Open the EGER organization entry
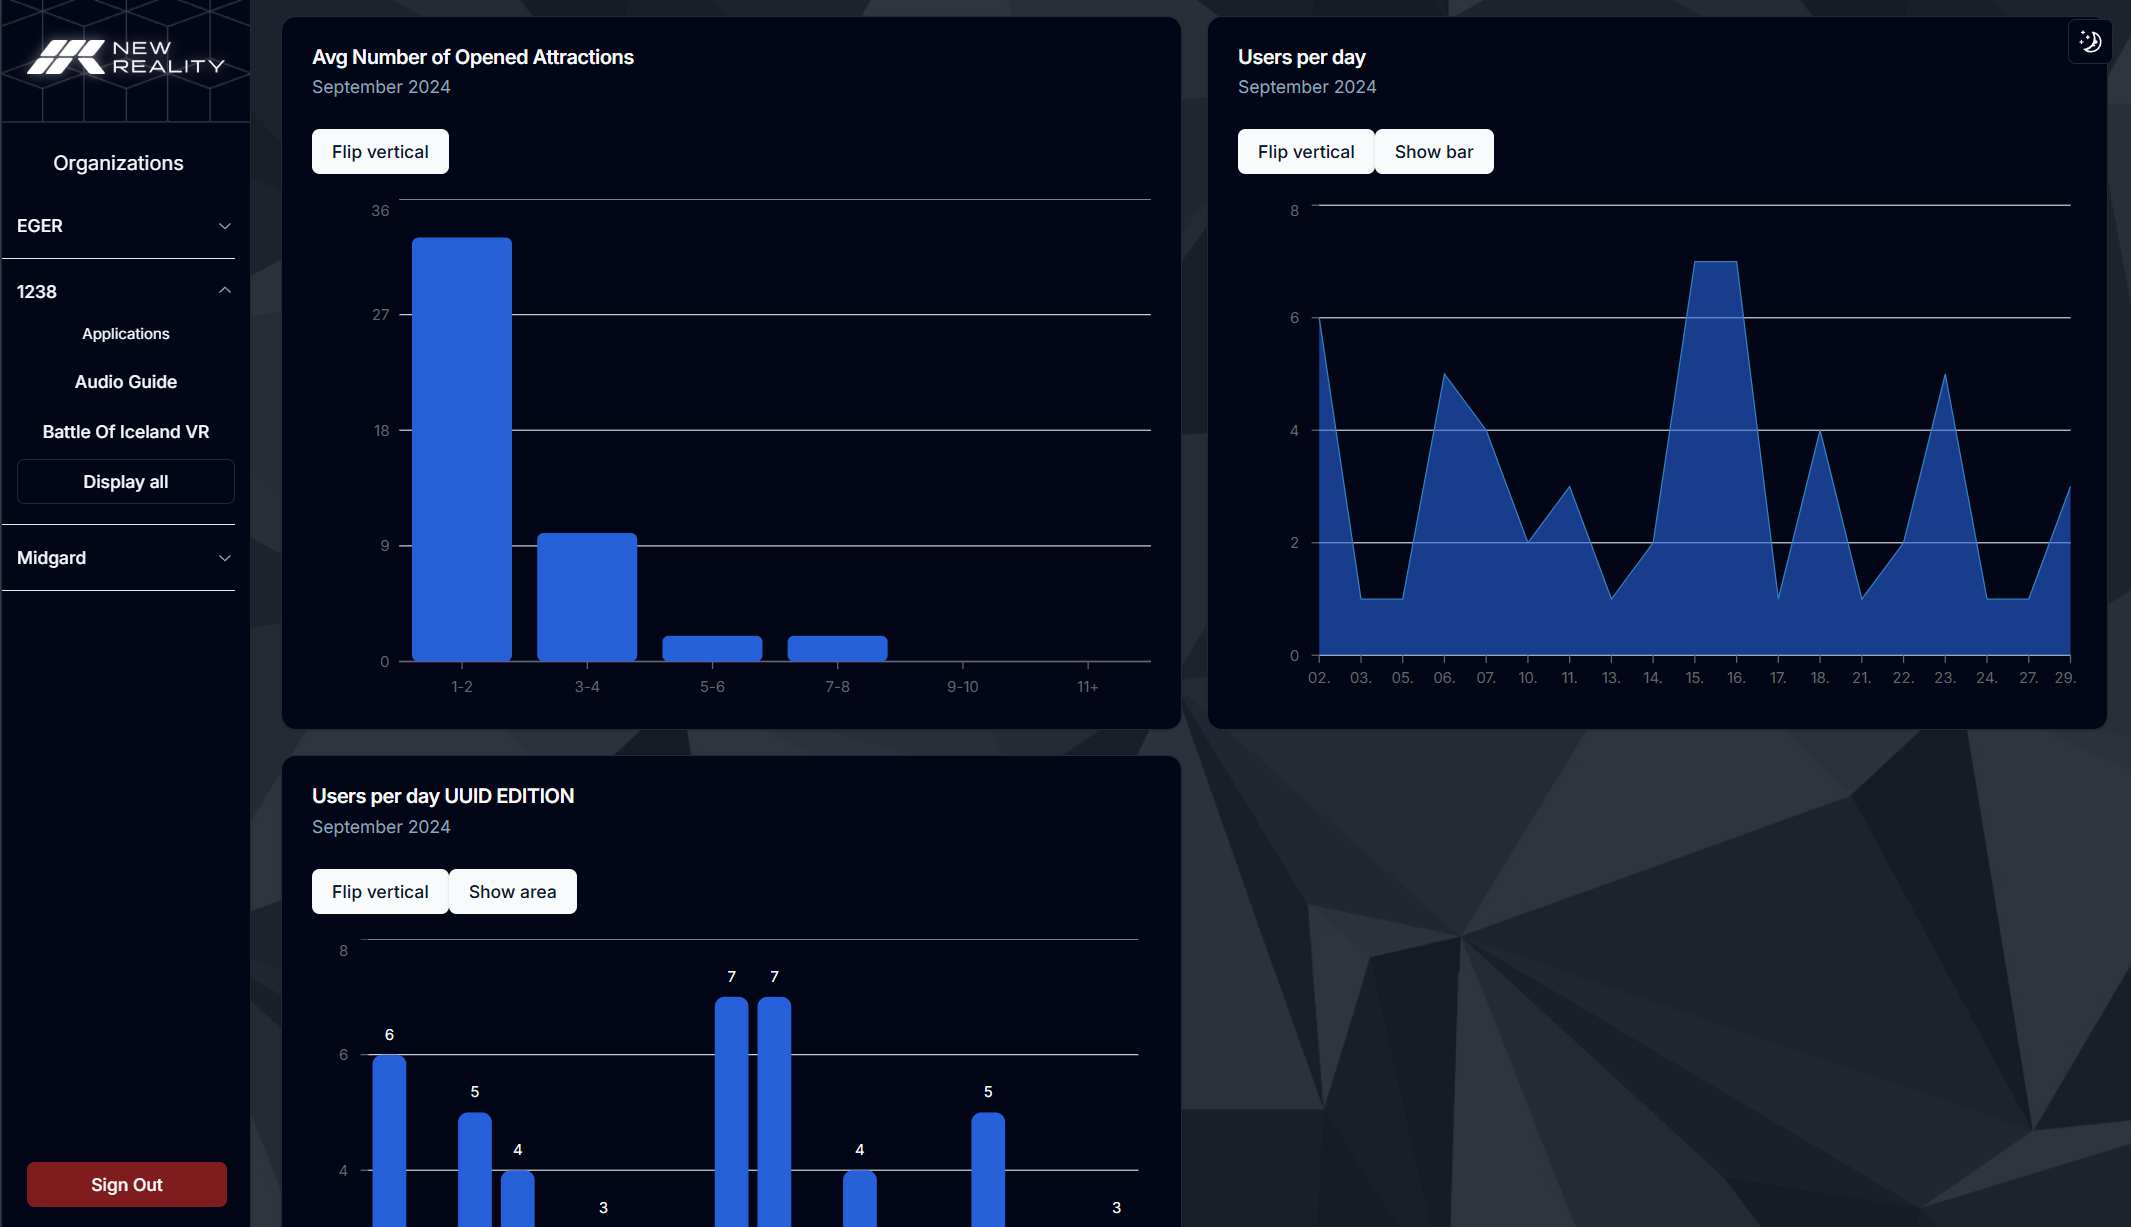 click(x=125, y=226)
